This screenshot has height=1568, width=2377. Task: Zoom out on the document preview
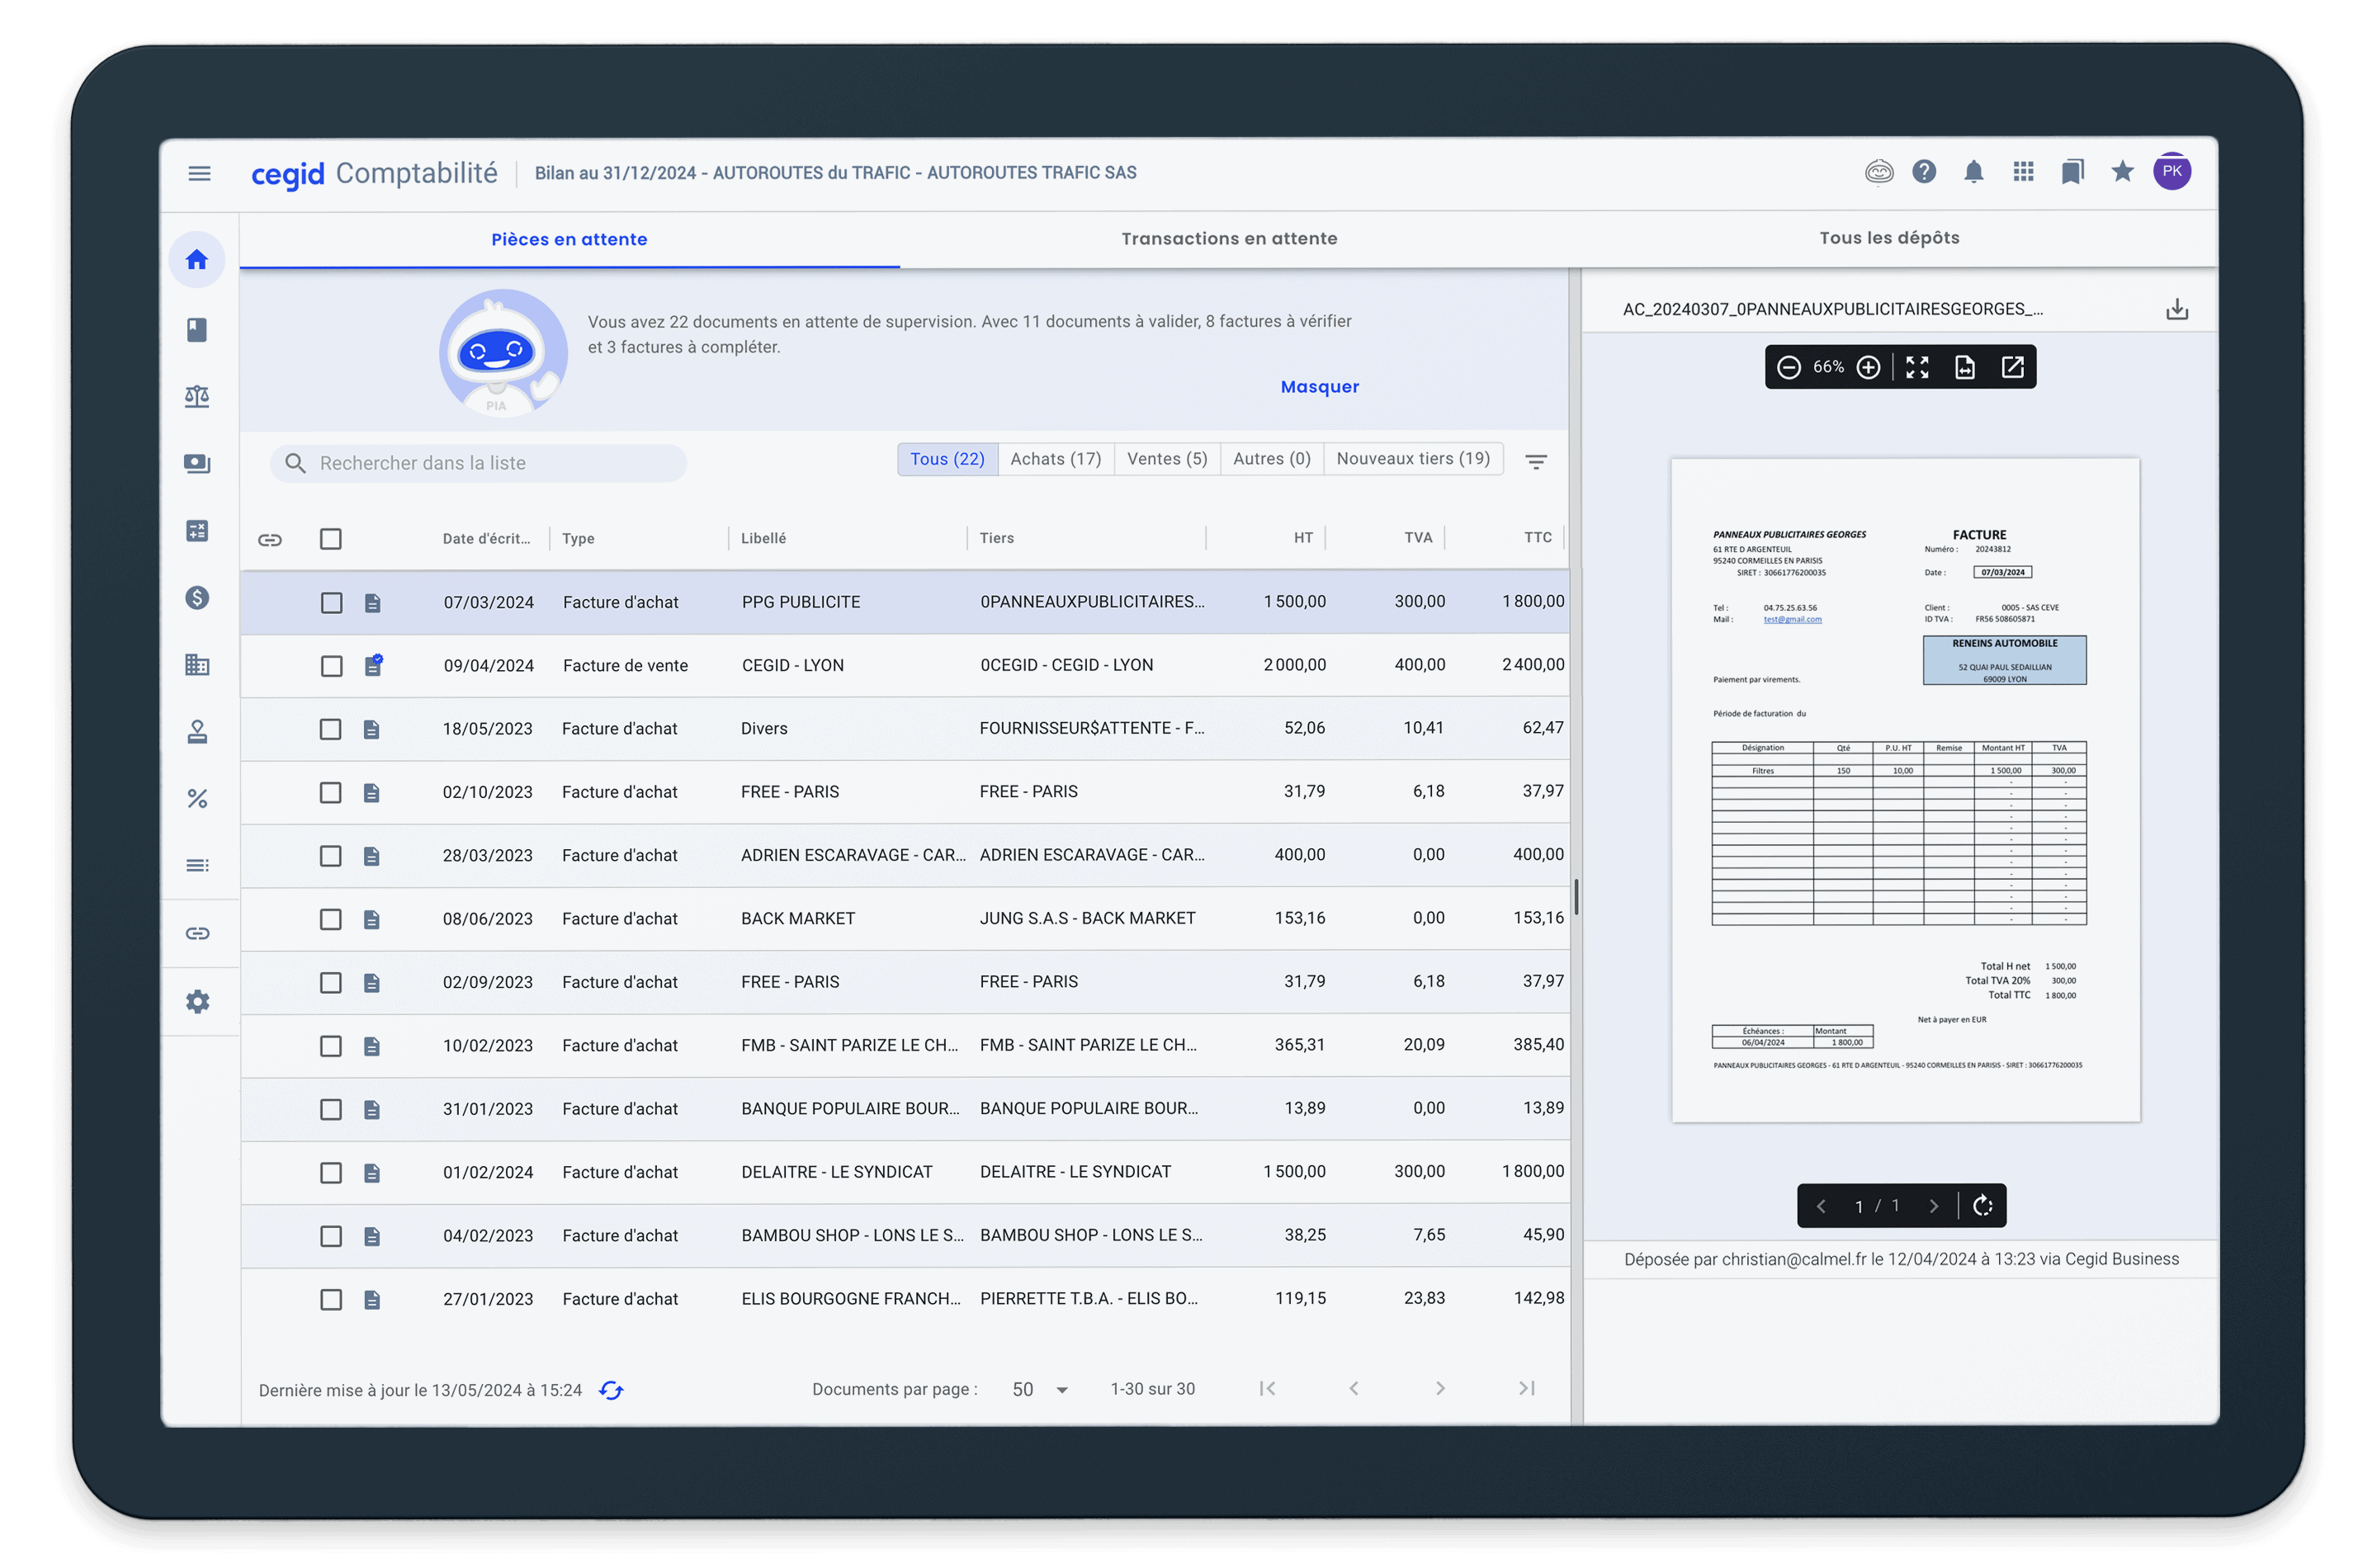pyautogui.click(x=1789, y=367)
